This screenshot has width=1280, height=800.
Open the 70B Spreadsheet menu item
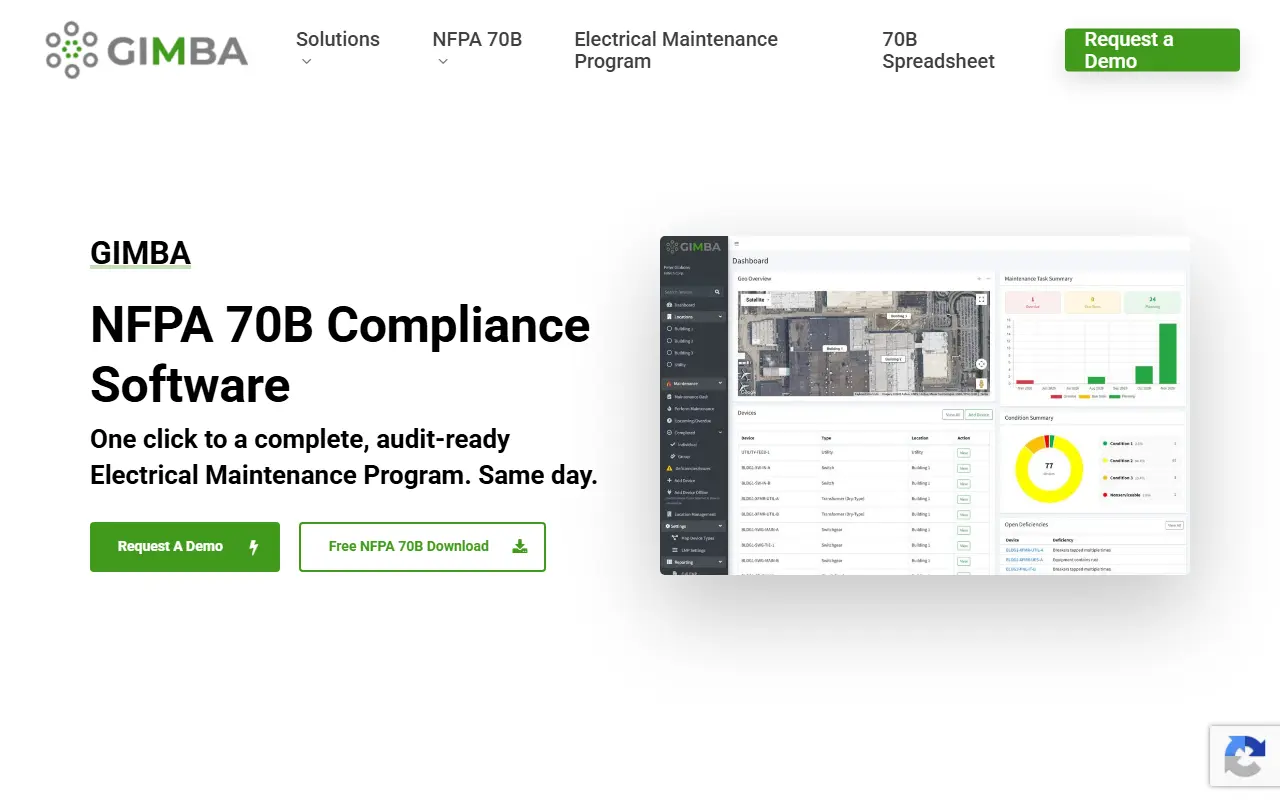pyautogui.click(x=939, y=50)
